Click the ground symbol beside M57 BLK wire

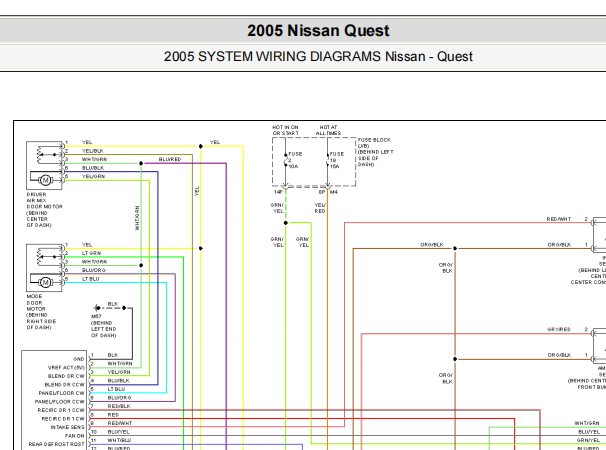coord(97,308)
